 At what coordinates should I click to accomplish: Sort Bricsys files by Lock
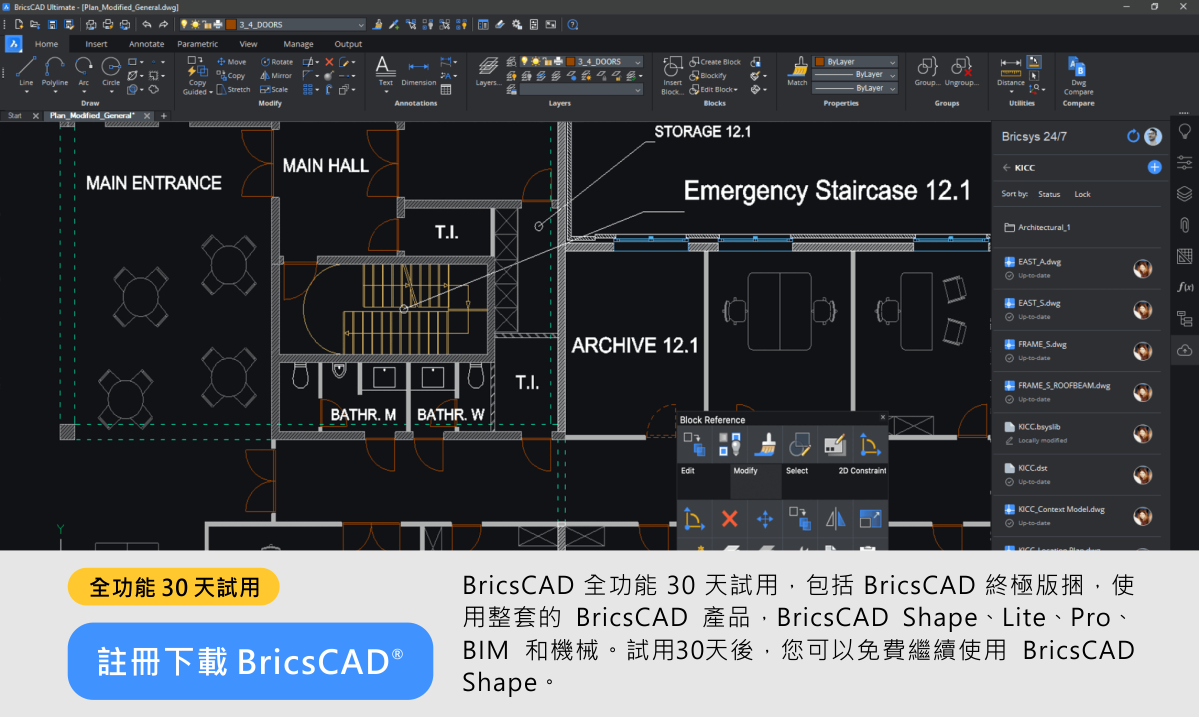tap(1082, 194)
